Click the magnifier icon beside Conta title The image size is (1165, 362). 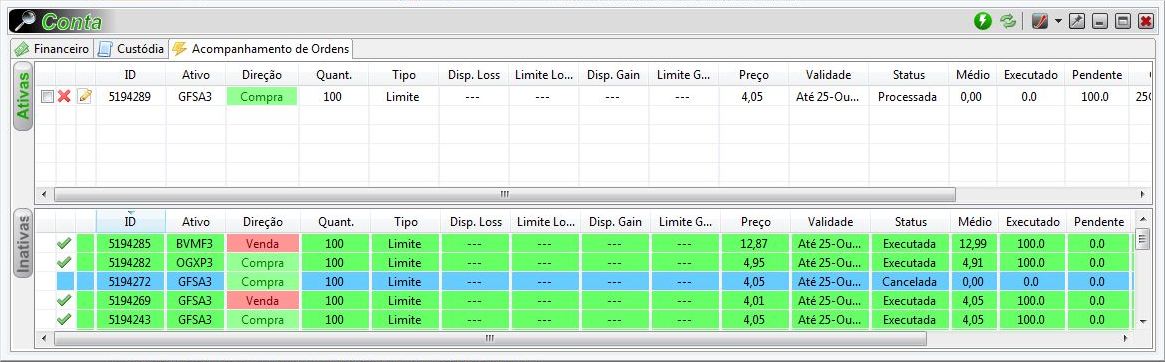tap(25, 21)
